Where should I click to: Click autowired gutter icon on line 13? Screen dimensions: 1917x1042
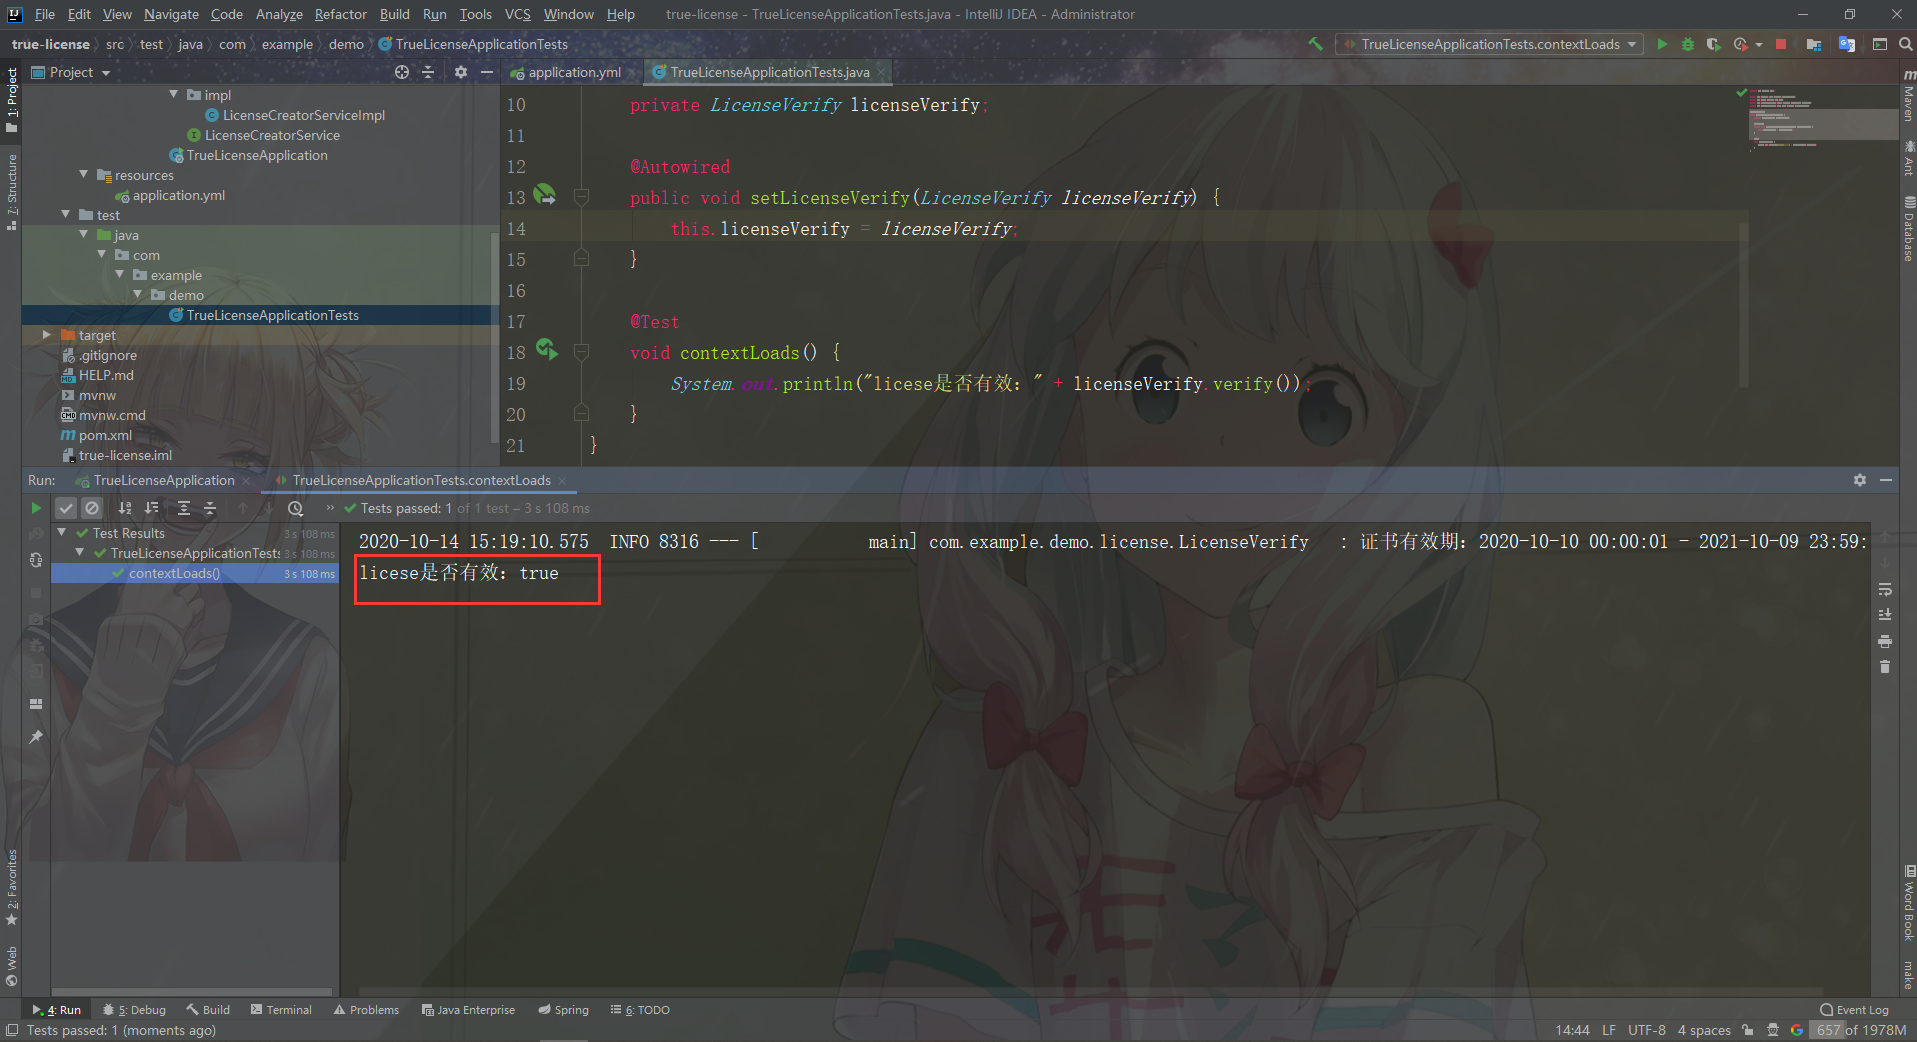tap(545, 194)
